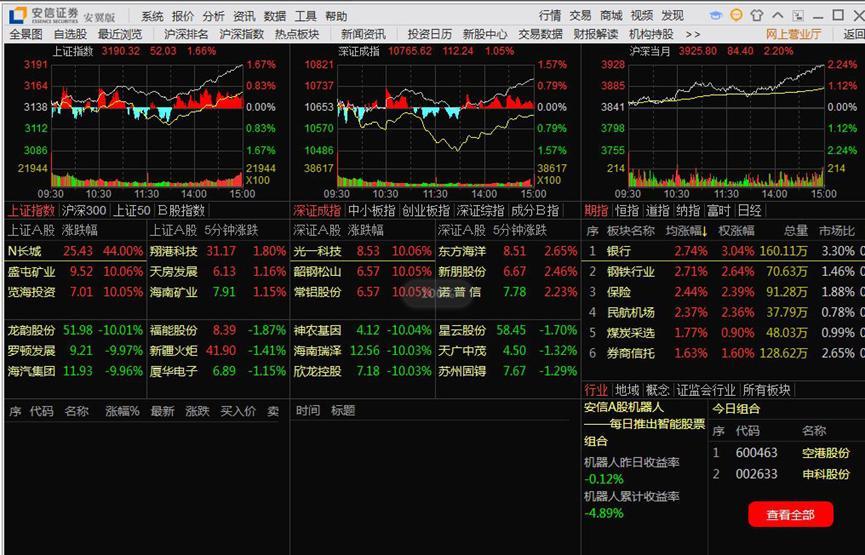Open 沪深排名 in the toolbar
Image resolution: width=865 pixels, height=555 pixels.
(x=186, y=34)
